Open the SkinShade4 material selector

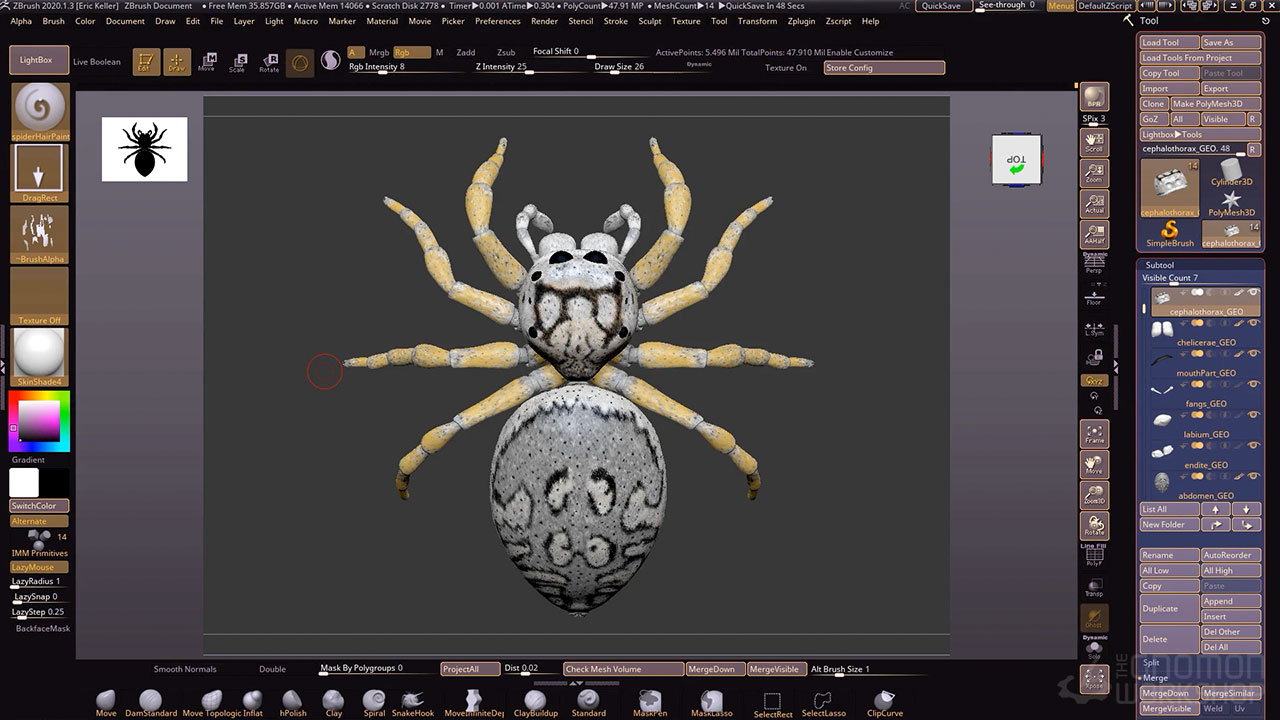point(40,357)
